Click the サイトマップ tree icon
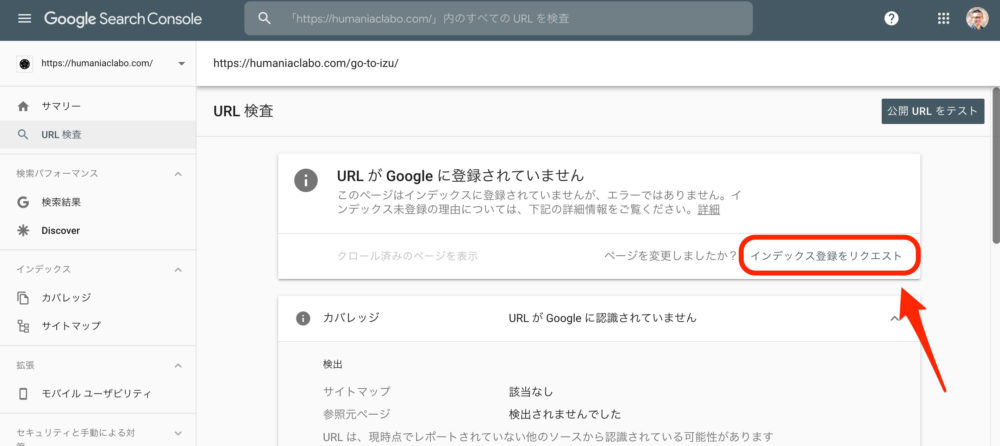The width and height of the screenshot is (1000, 446). (24, 326)
